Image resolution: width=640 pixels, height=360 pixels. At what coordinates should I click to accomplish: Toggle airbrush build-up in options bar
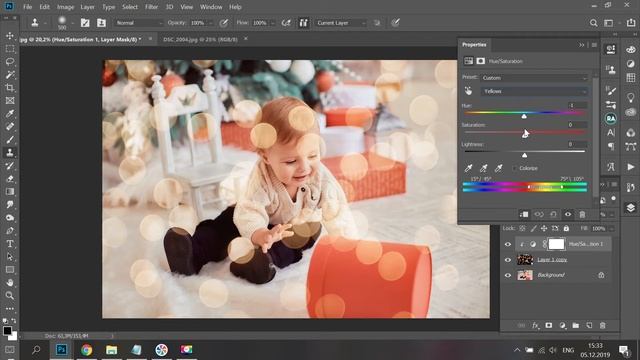point(286,23)
